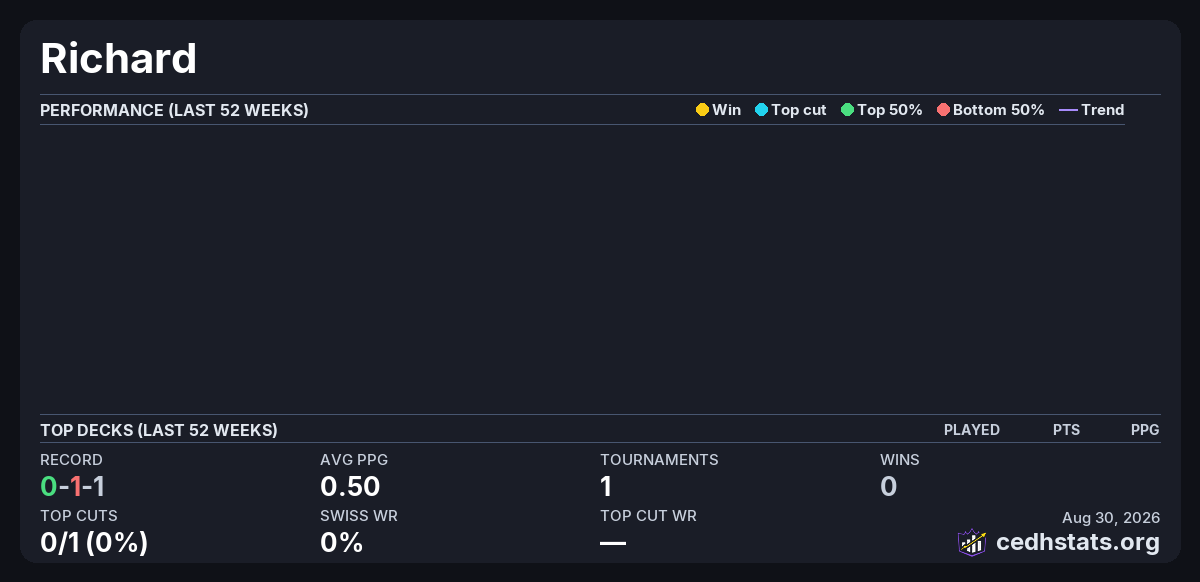Toggle the Top cut series label
Screen dimensions: 1200x582
click(x=799, y=110)
